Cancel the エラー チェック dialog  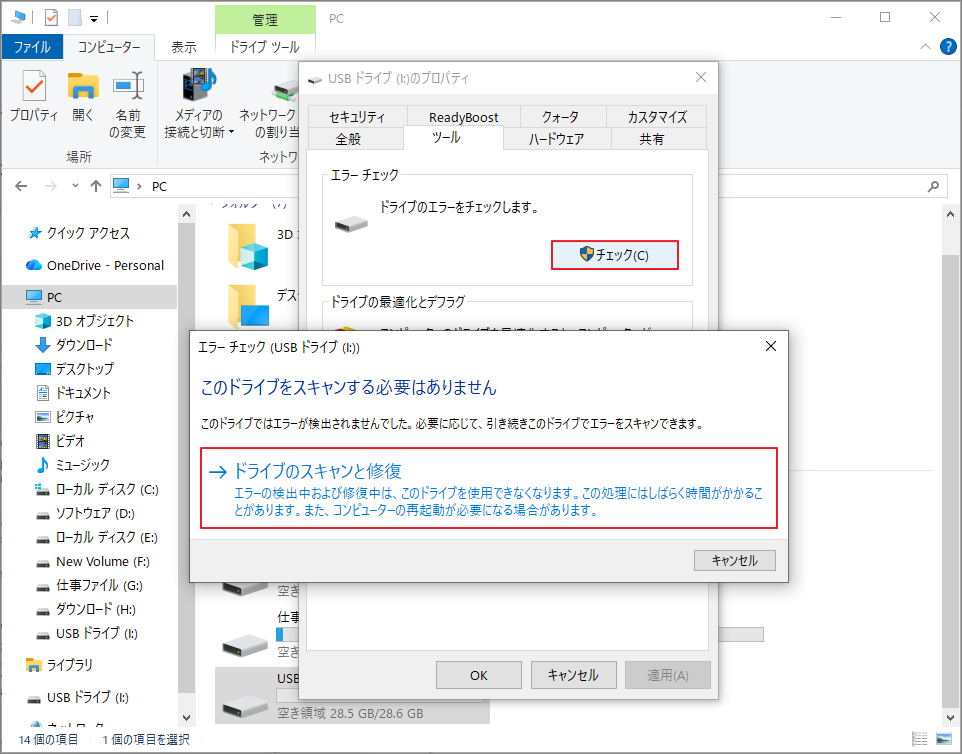point(734,560)
